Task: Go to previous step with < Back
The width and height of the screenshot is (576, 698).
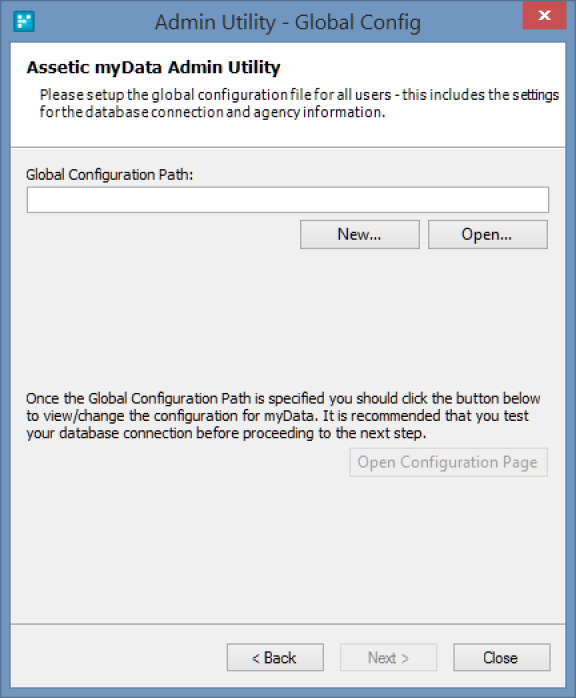Action: pyautogui.click(x=275, y=657)
